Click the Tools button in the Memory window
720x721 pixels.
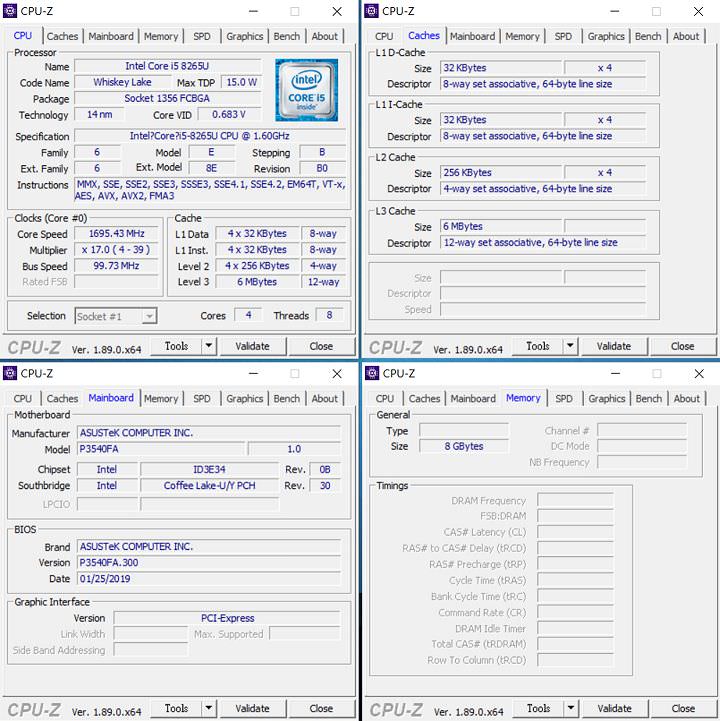coord(539,708)
